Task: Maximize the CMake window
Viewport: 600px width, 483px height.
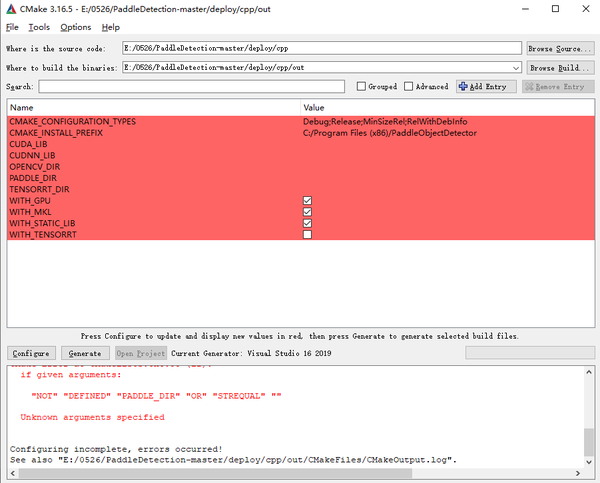Action: pos(555,9)
